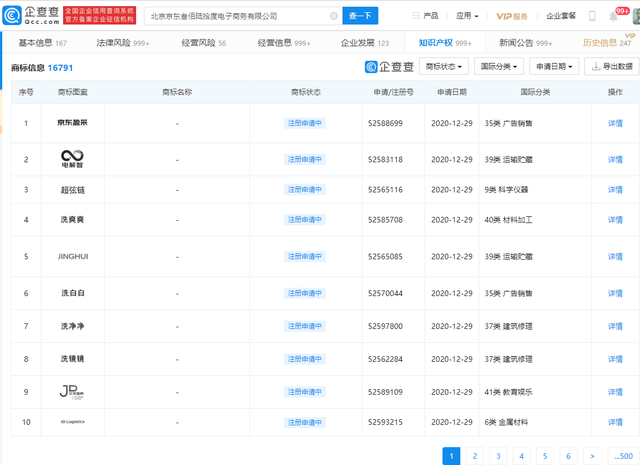Viewport: 640px width, 465px height.
Task: Click the 洗镜镜 trademark text
Action: click(73, 359)
